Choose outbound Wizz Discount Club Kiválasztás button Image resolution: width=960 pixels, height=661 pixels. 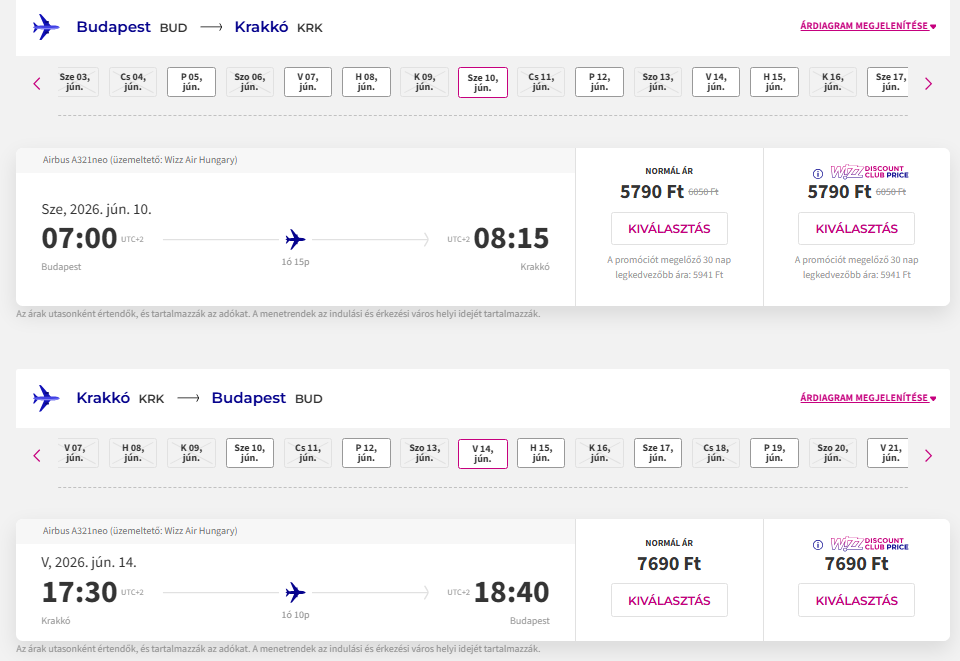[856, 228]
